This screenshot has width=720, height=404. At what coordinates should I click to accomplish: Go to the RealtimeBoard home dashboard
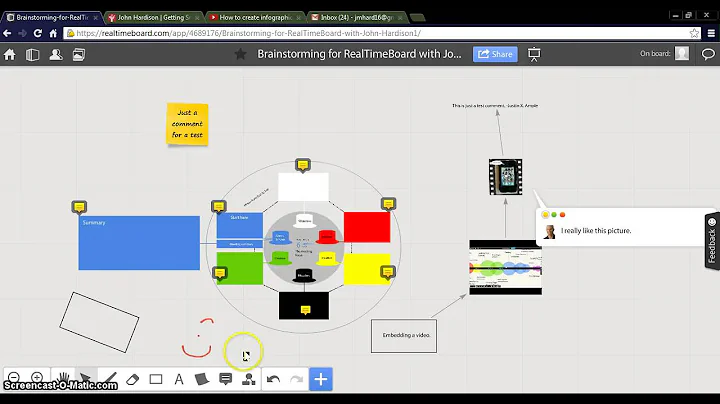[10, 55]
